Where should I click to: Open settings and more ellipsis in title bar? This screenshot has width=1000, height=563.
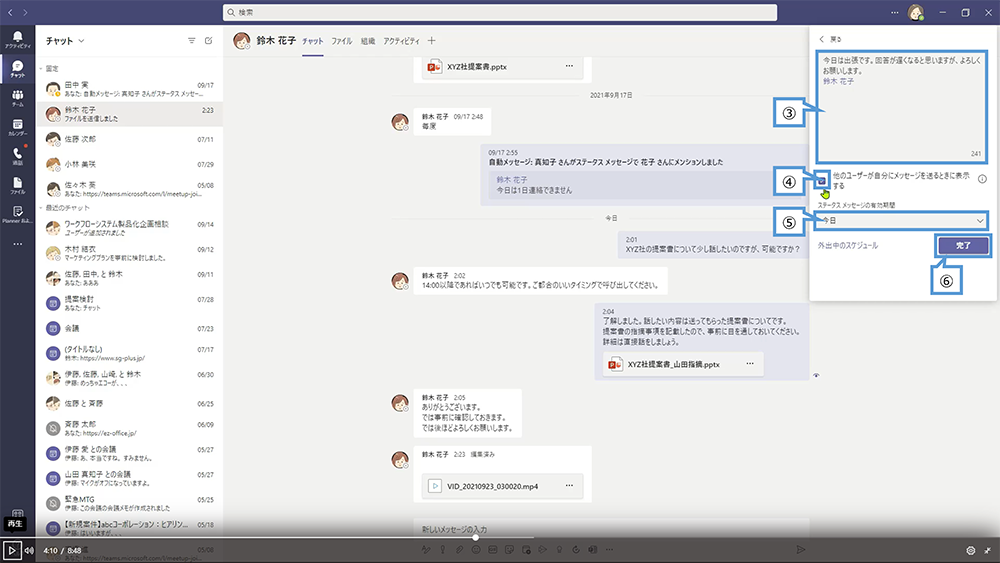(x=895, y=12)
